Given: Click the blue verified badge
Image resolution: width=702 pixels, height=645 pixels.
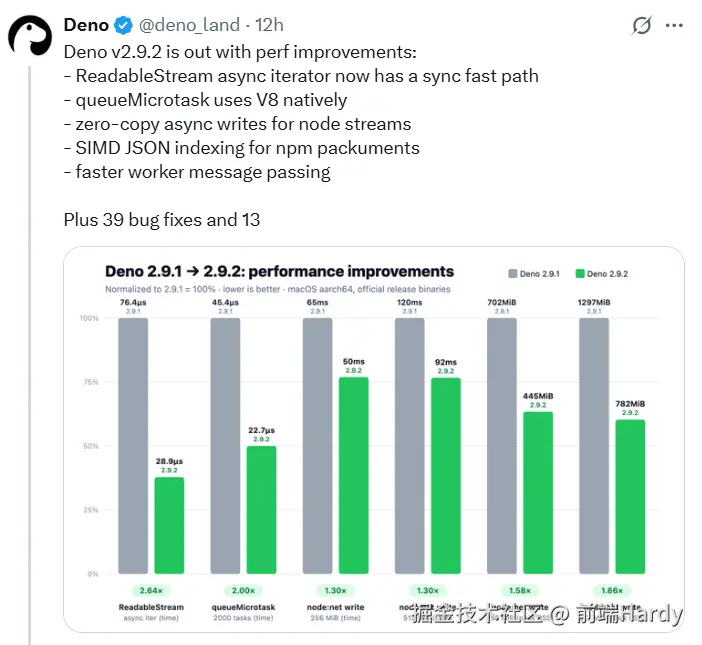Looking at the screenshot, I should 123,25.
